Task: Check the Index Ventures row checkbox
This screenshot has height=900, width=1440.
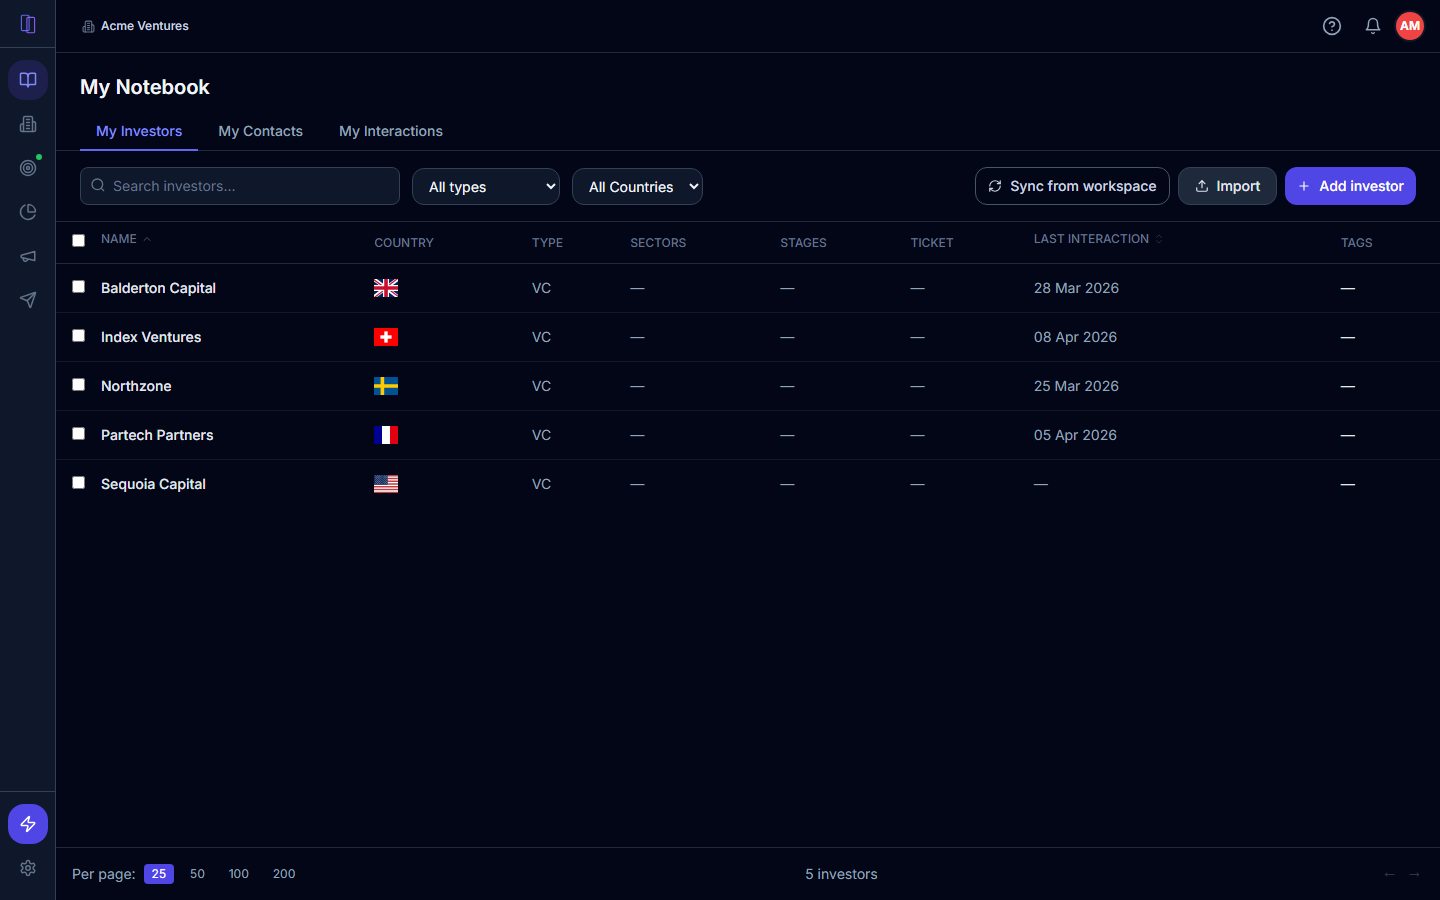Action: pyautogui.click(x=78, y=336)
